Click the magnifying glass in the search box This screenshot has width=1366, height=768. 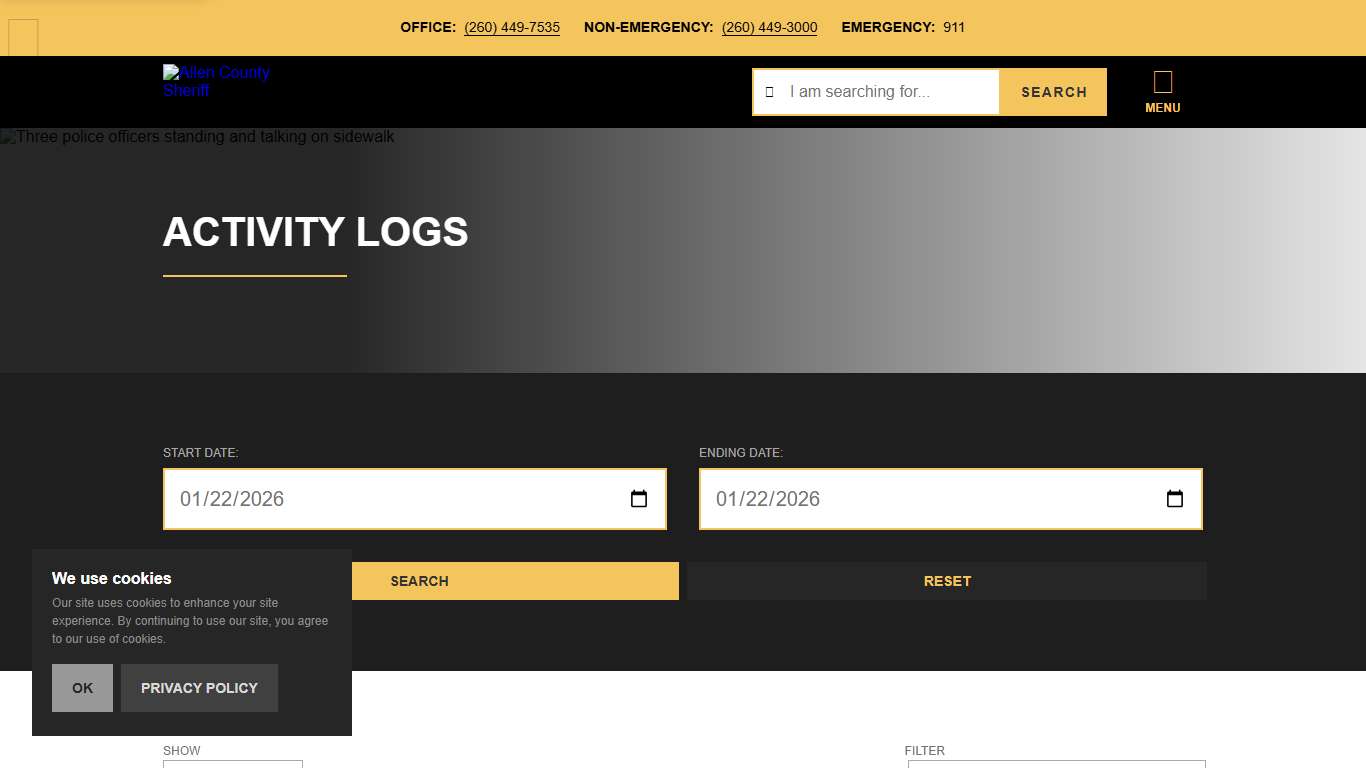[x=769, y=91]
